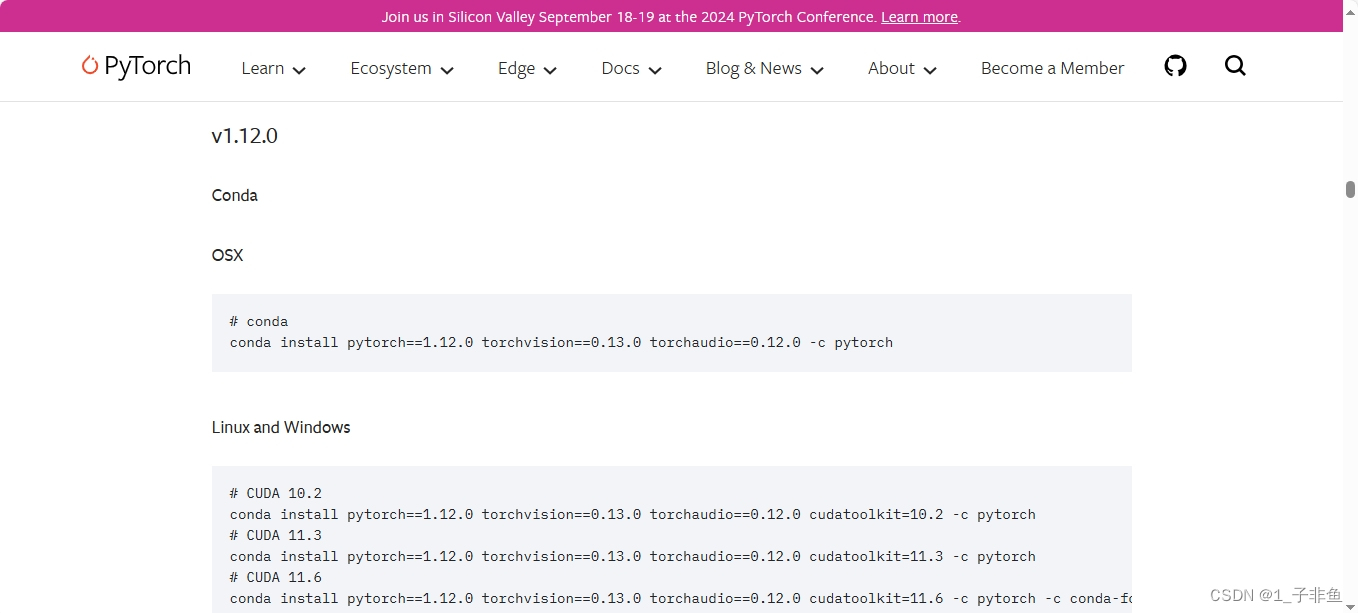Open the PyTorch GitHub repository icon
This screenshot has width=1358, height=613.
[1175, 65]
